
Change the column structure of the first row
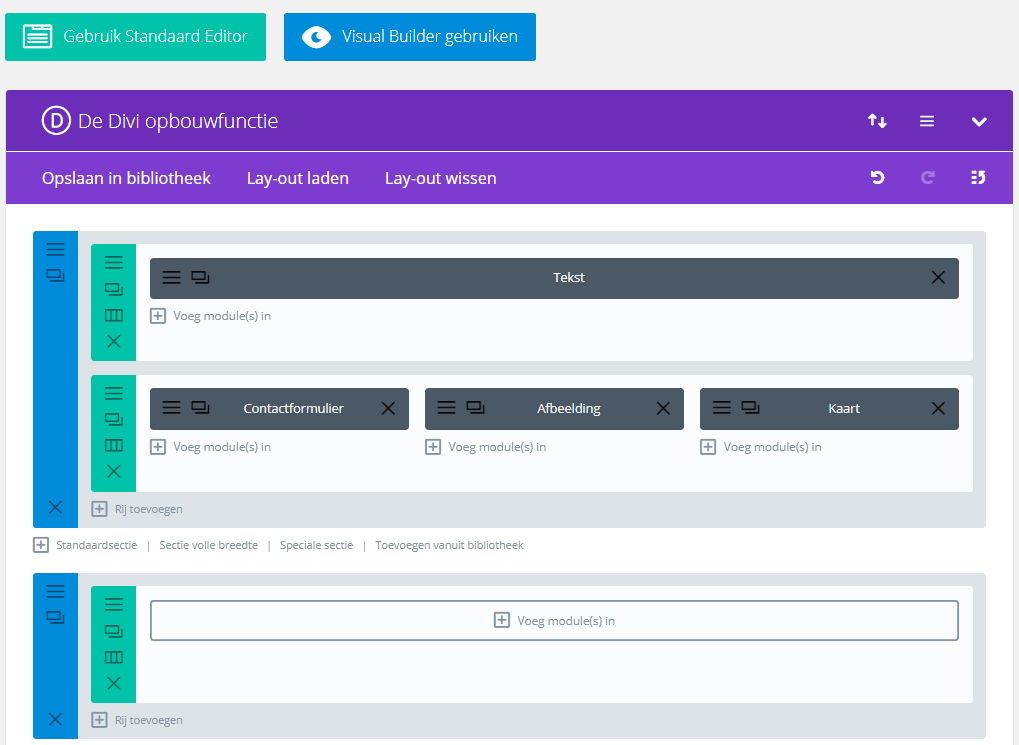click(x=113, y=314)
